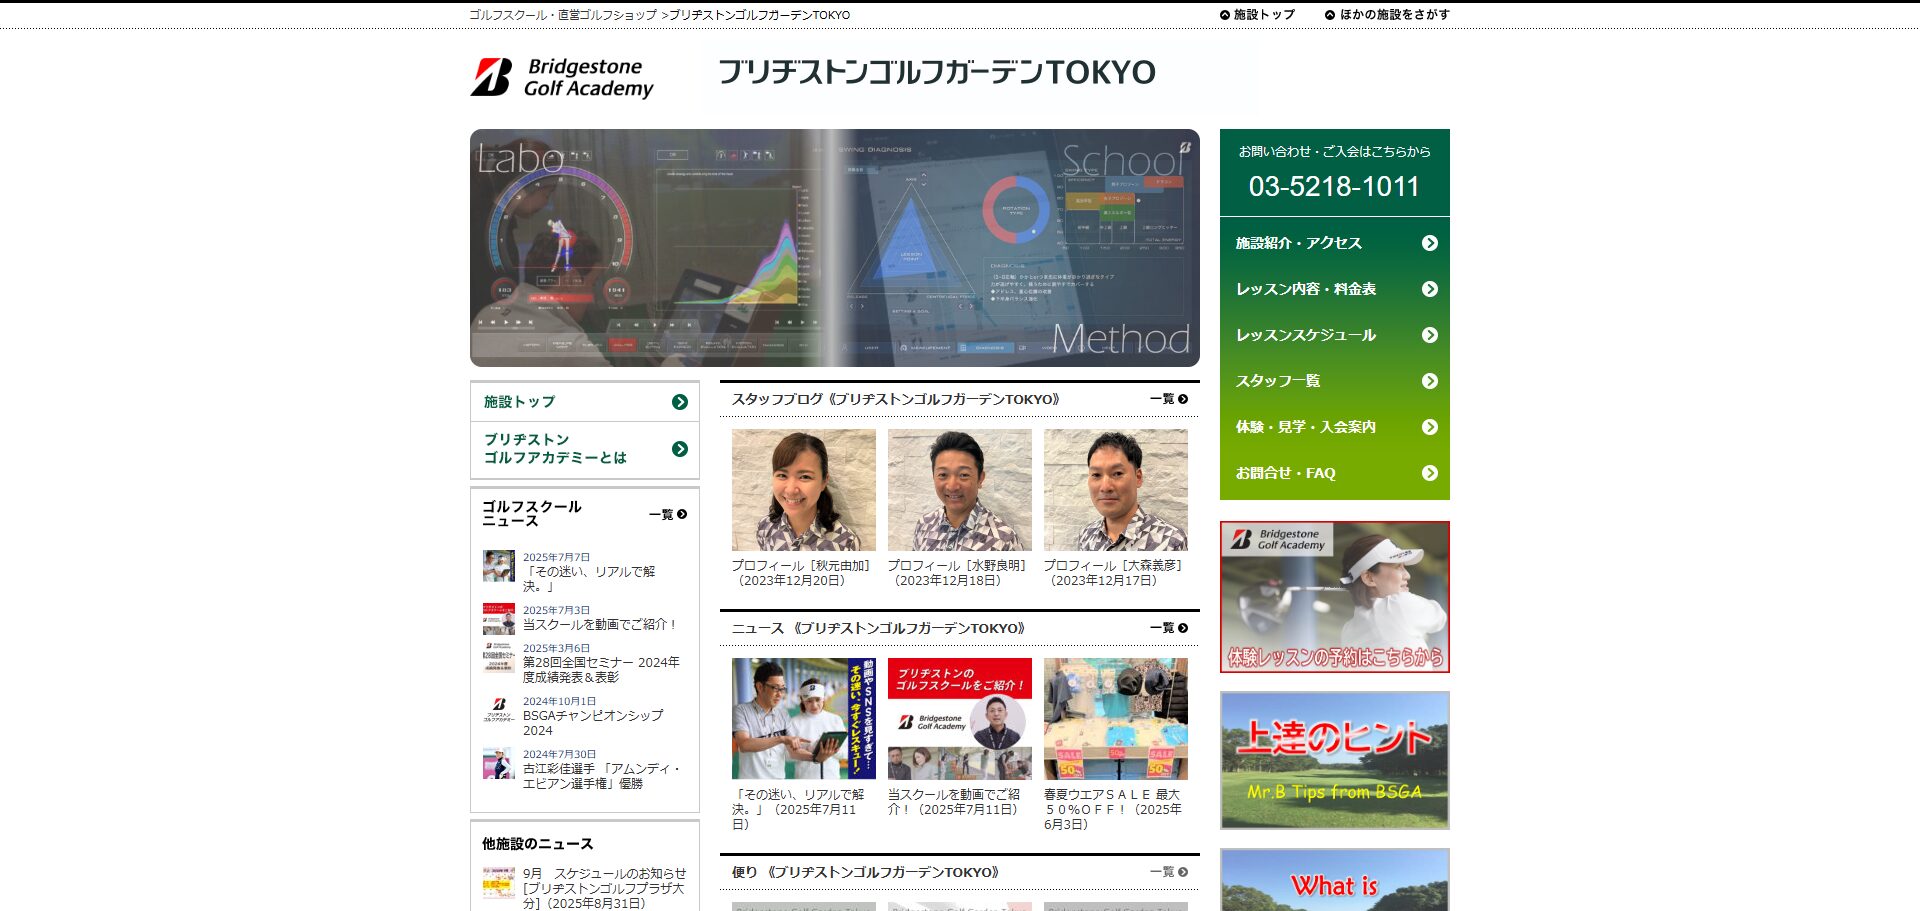
Task: Expand the staff blog 一覧 list
Action: (x=1168, y=399)
